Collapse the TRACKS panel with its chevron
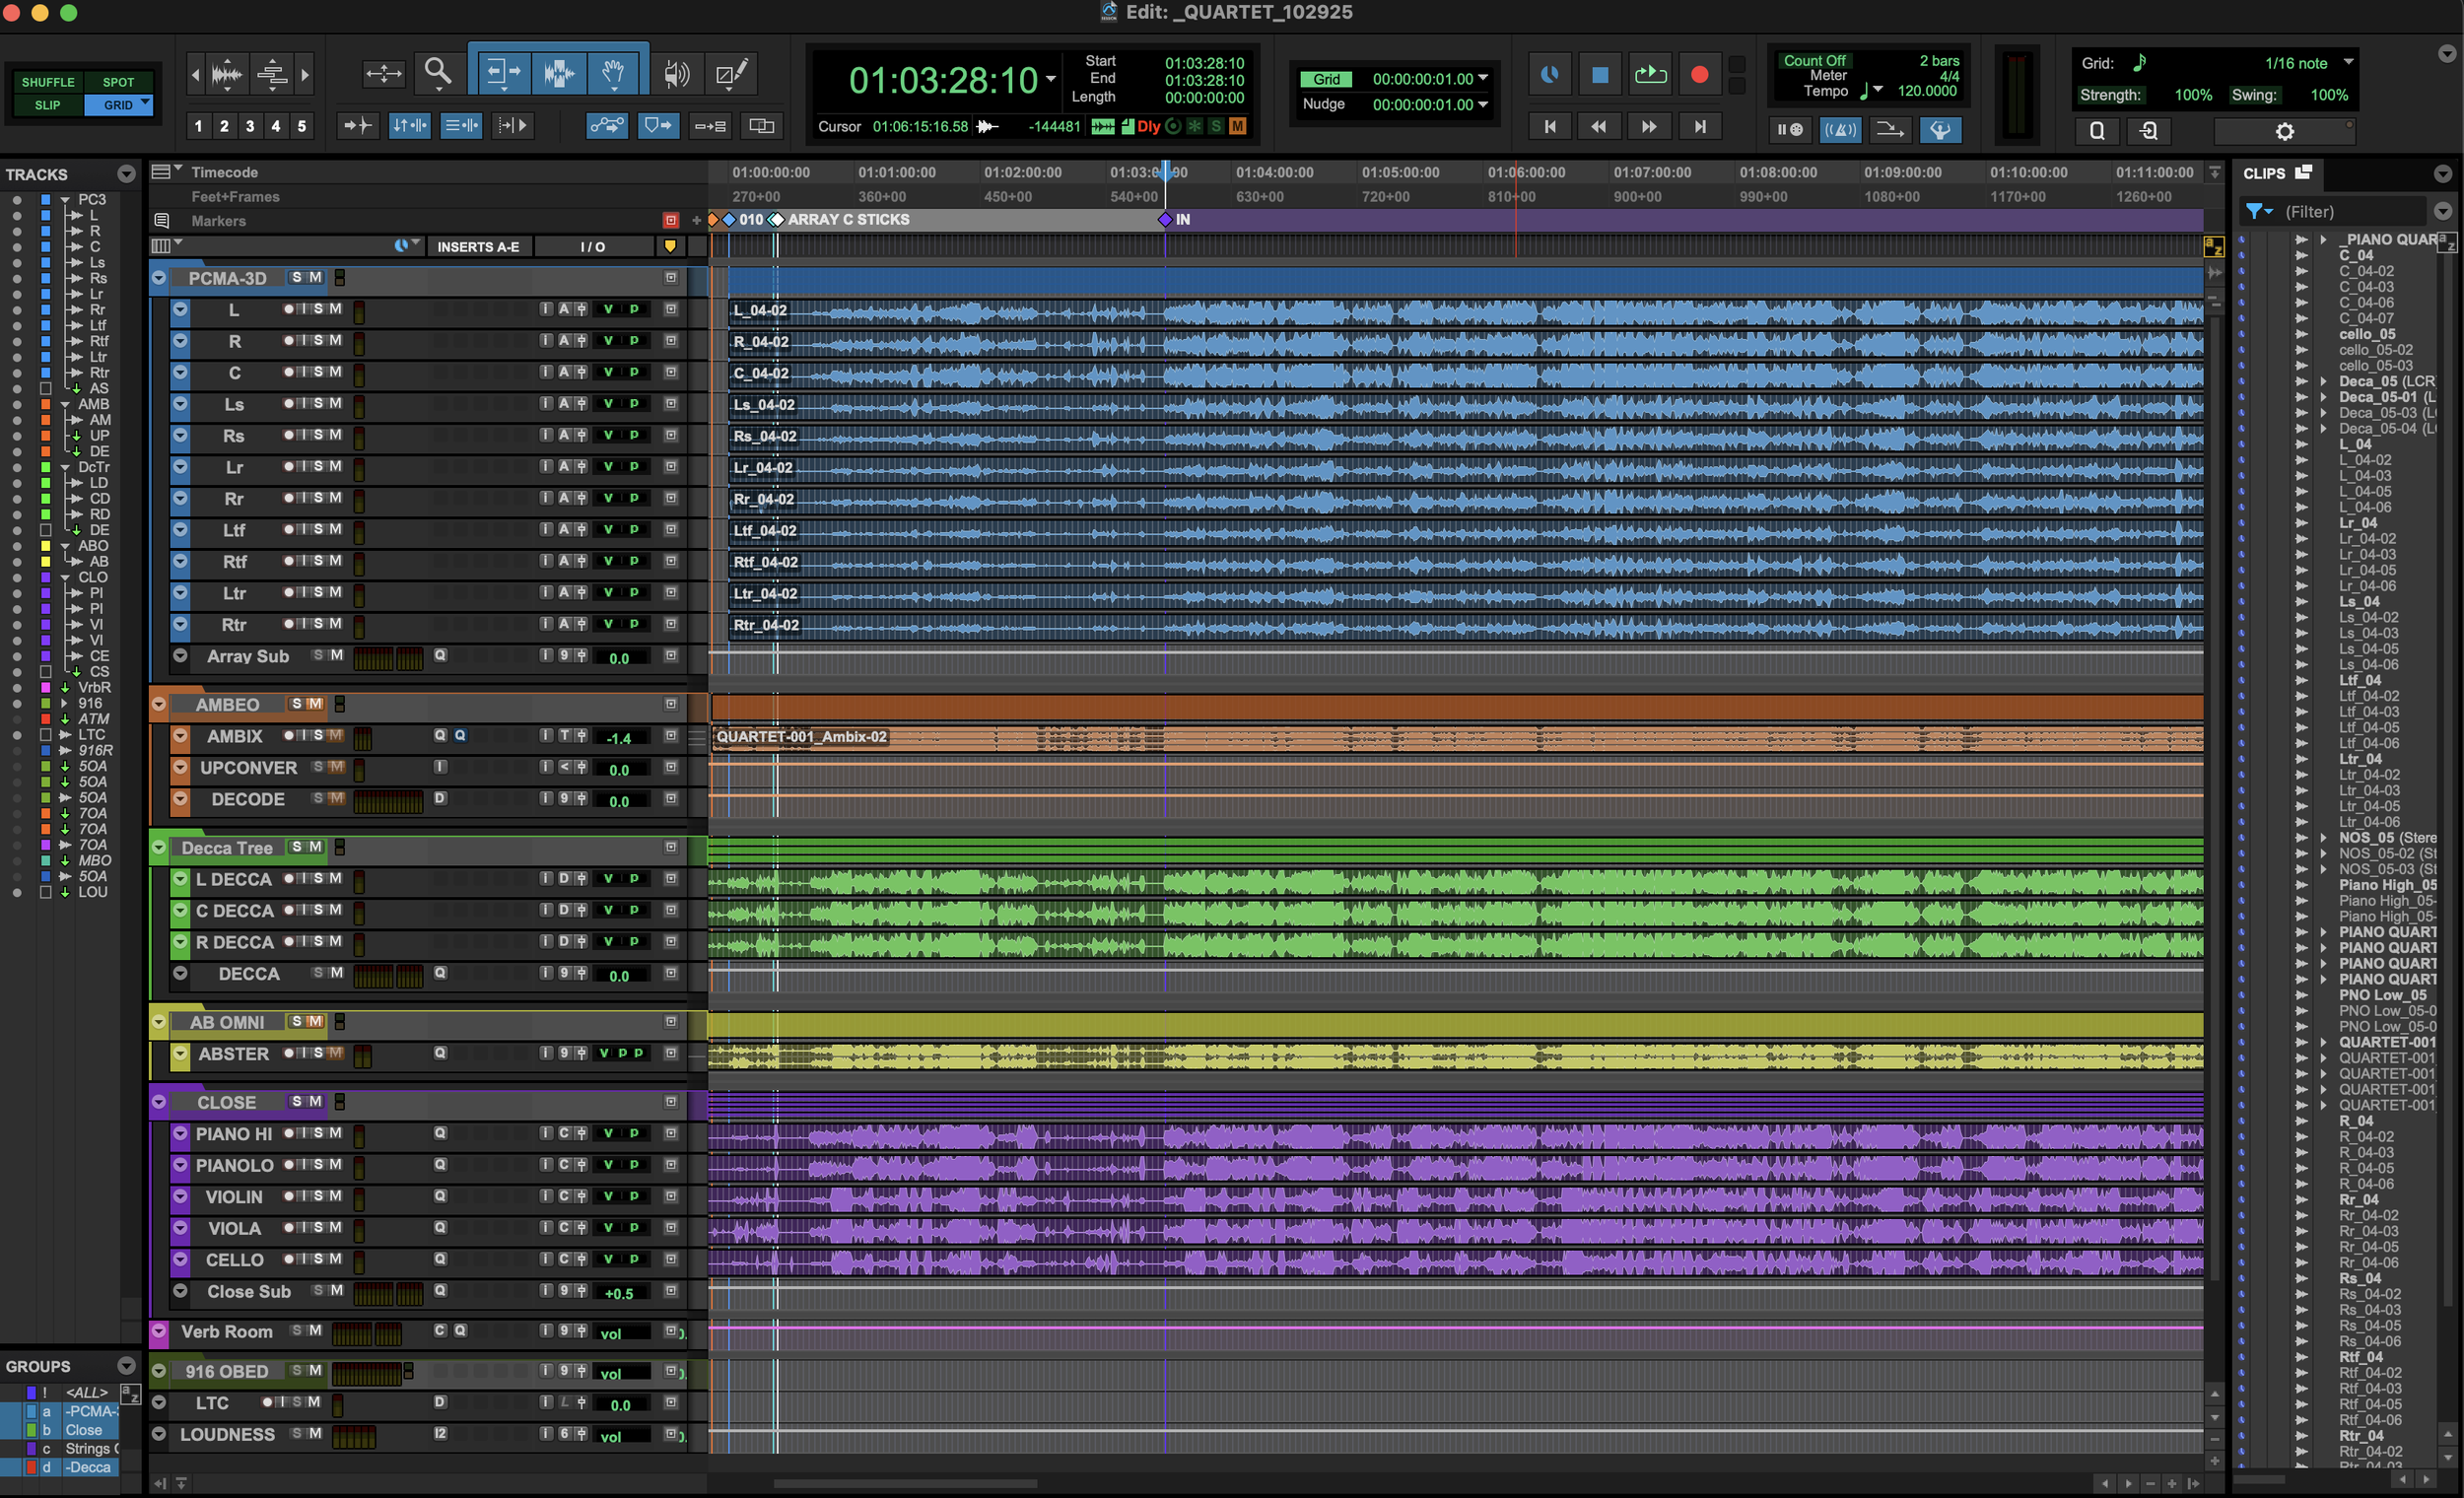This screenshot has height=1498, width=2464. pos(126,174)
